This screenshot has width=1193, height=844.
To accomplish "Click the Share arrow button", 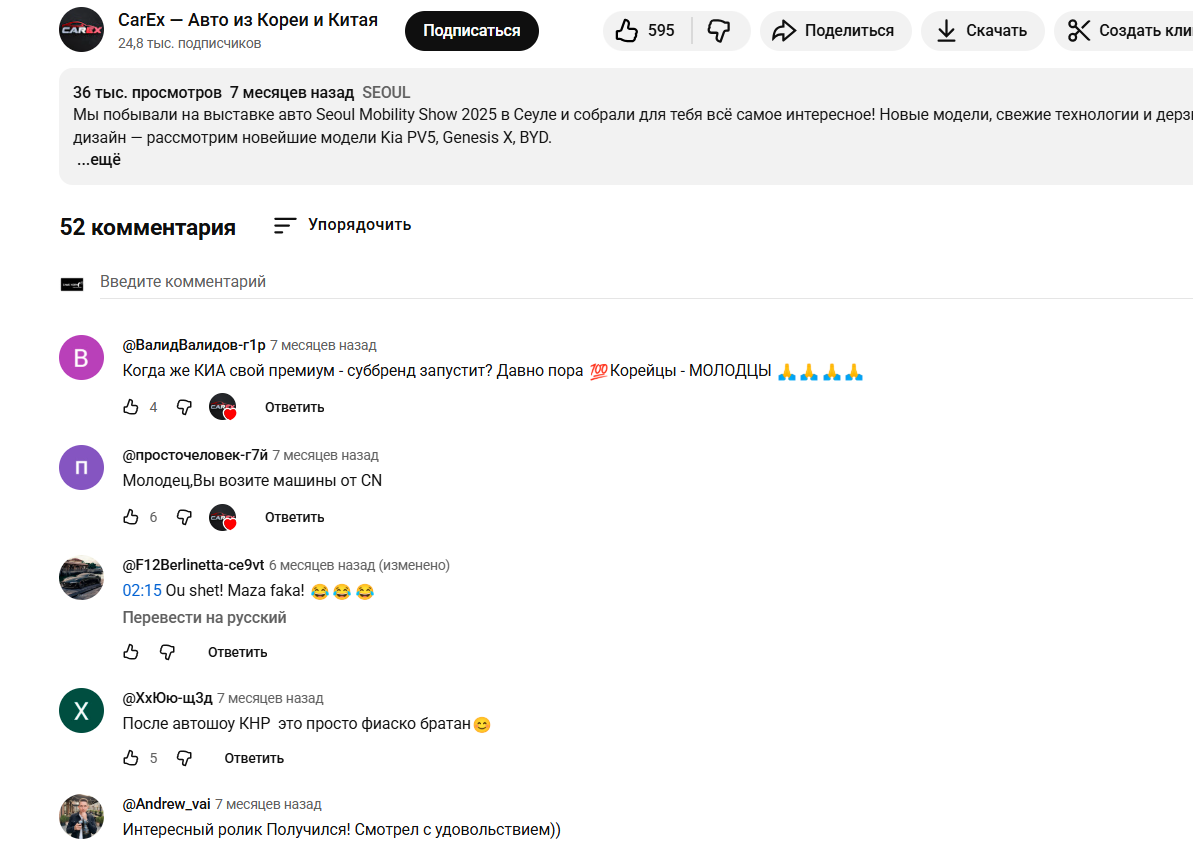I will pyautogui.click(x=835, y=31).
